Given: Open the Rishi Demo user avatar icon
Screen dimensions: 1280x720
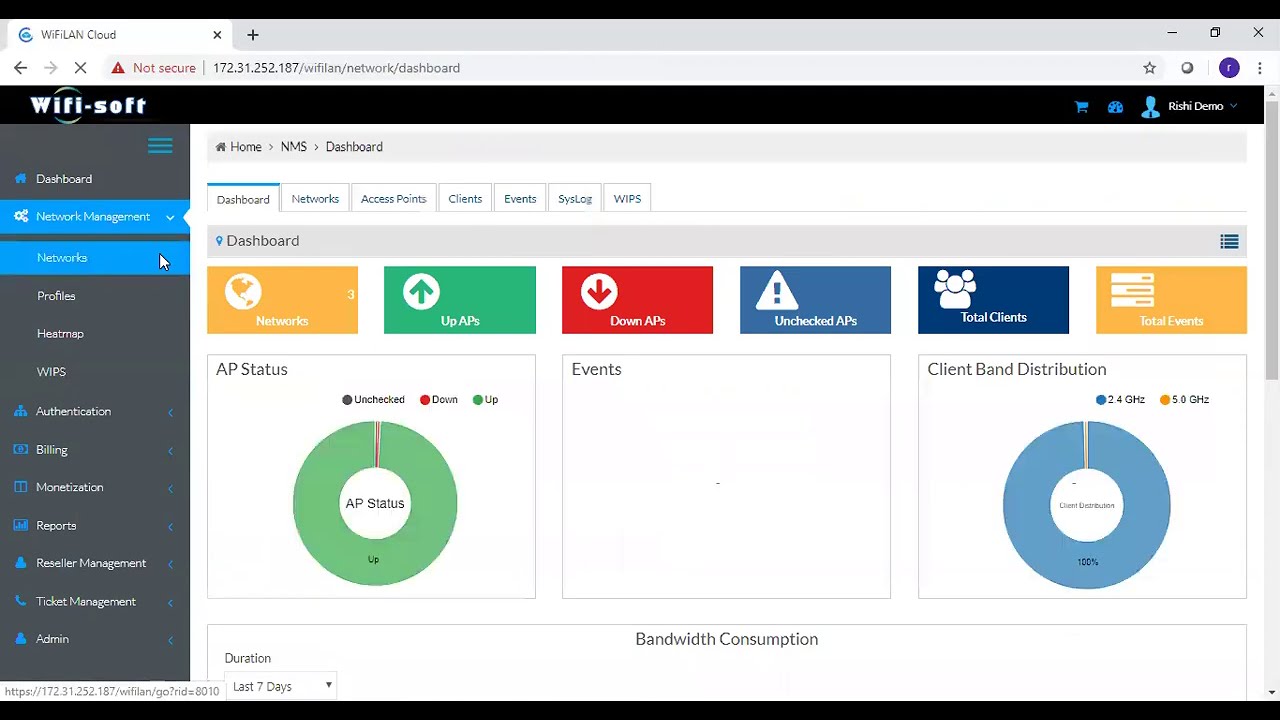Looking at the screenshot, I should pos(1150,107).
